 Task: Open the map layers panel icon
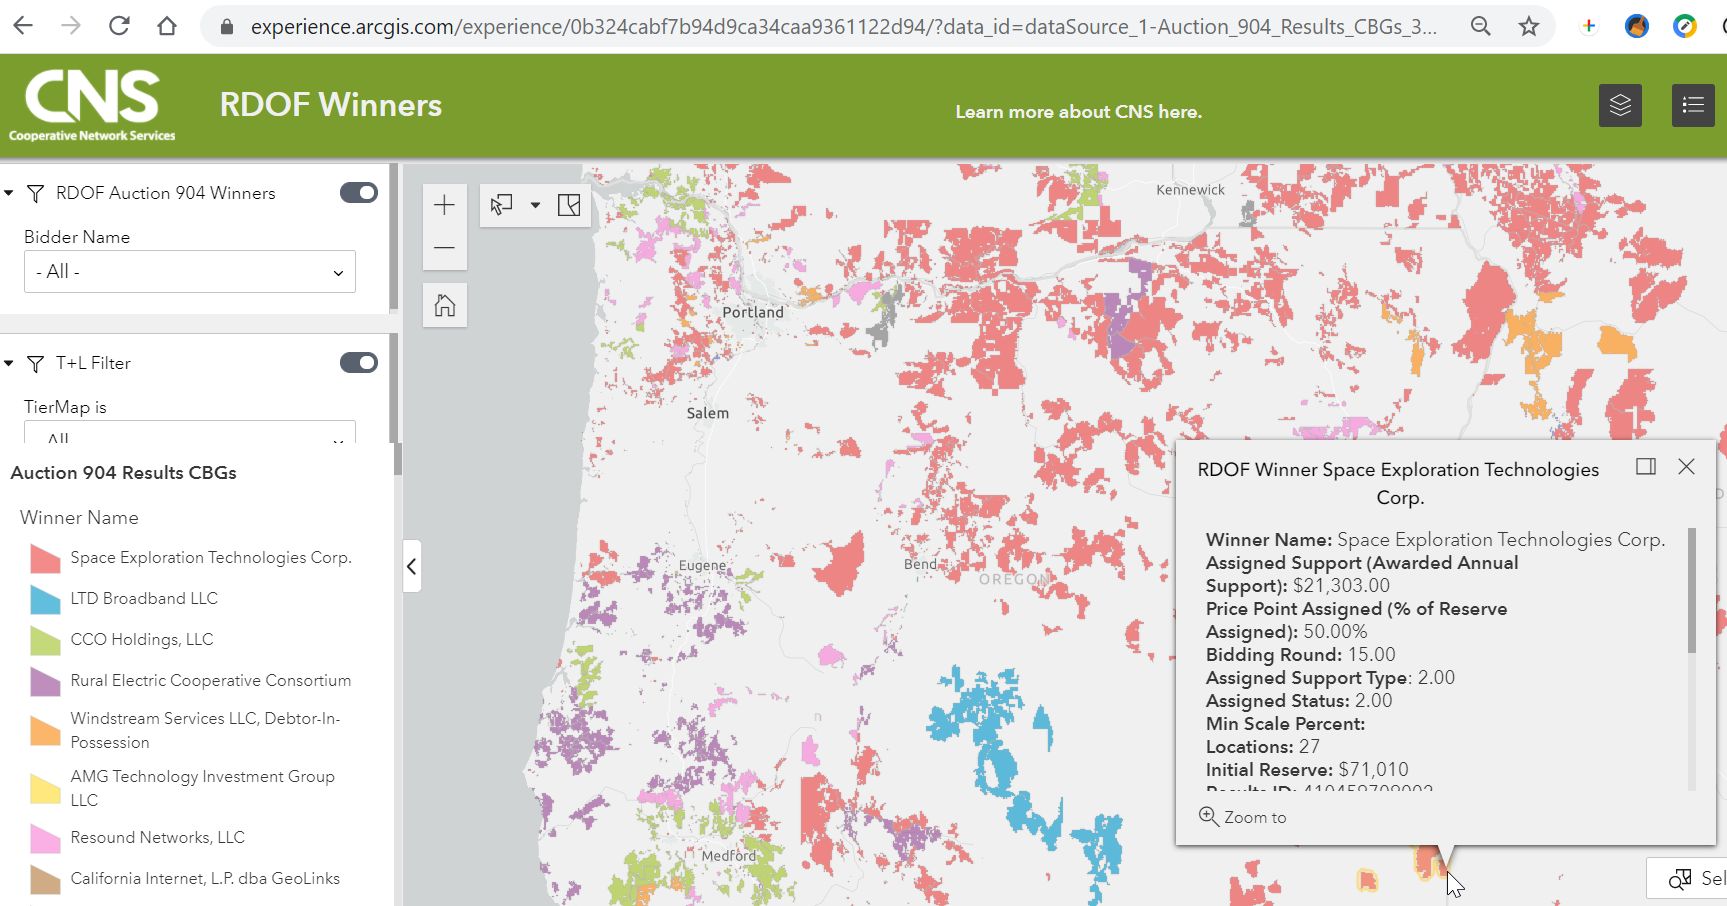coord(1621,105)
